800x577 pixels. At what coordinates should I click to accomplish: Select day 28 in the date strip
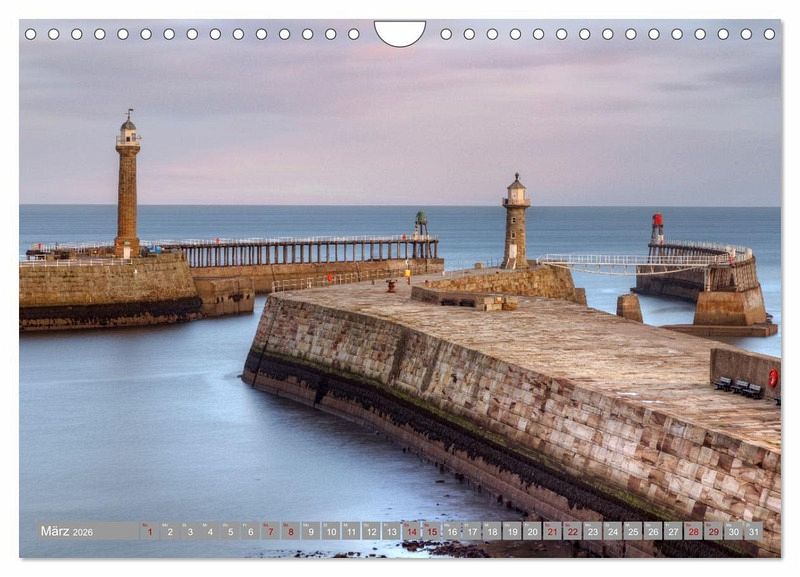tap(693, 531)
